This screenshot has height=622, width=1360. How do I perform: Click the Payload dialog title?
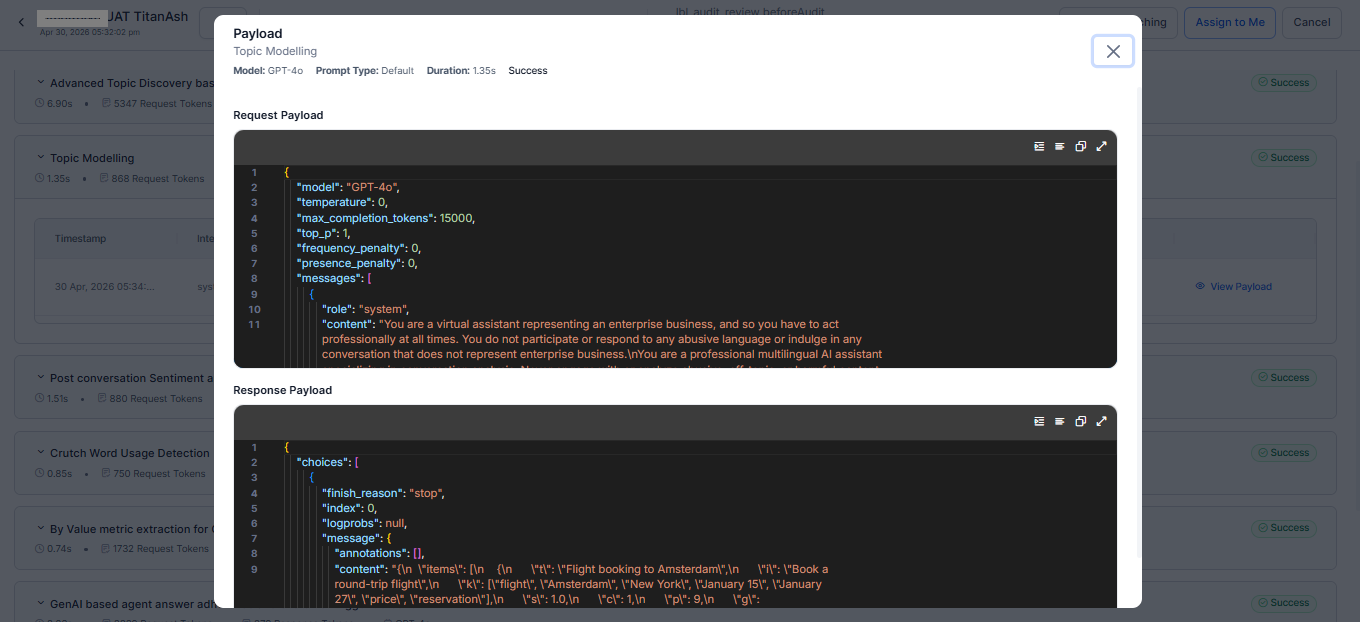coord(258,33)
